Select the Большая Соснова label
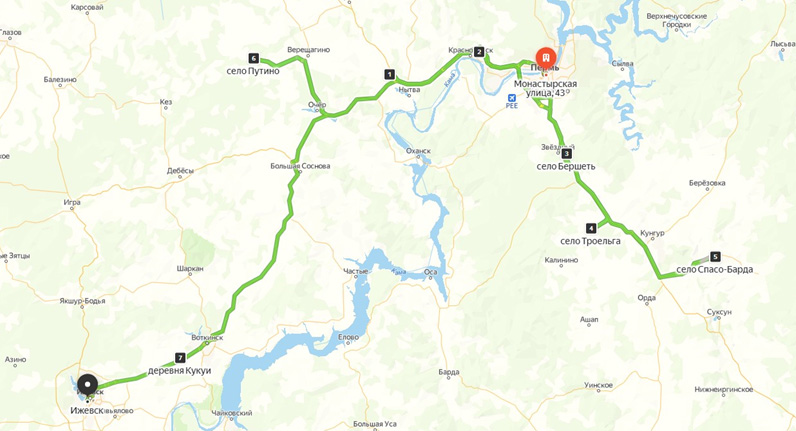The height and width of the screenshot is (431, 796). 300,166
